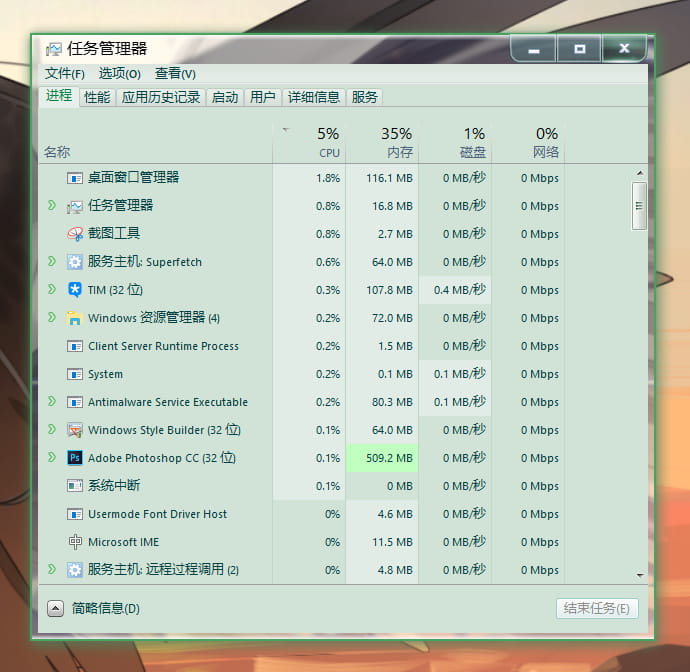Select the 80.3 MB memory cell
Image resolution: width=690 pixels, height=672 pixels.
pos(382,402)
